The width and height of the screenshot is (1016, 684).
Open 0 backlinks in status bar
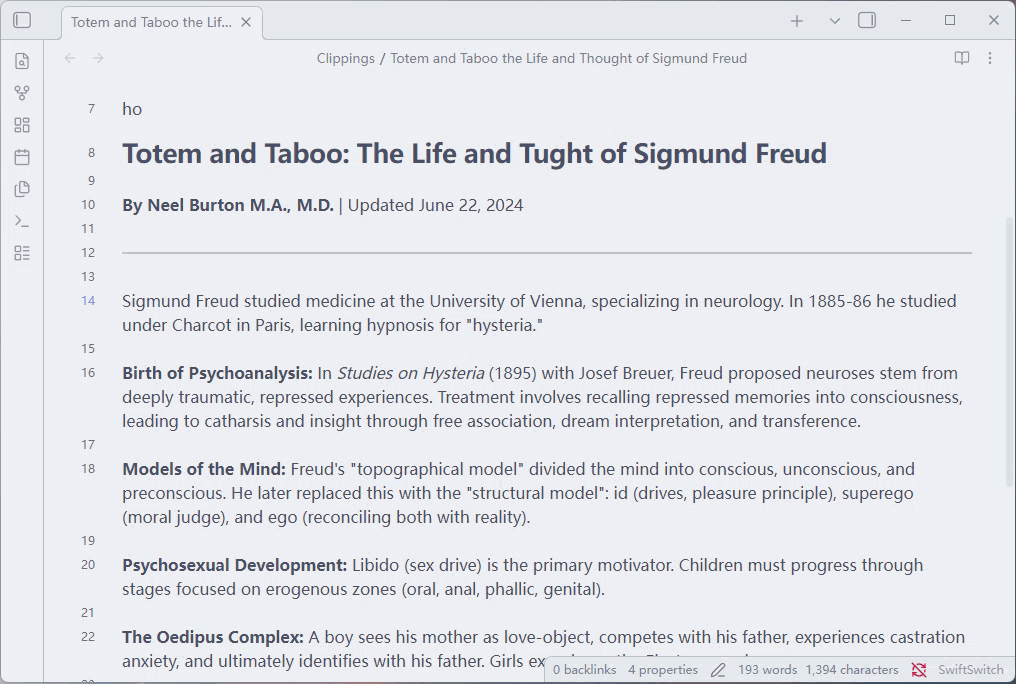[x=584, y=670]
